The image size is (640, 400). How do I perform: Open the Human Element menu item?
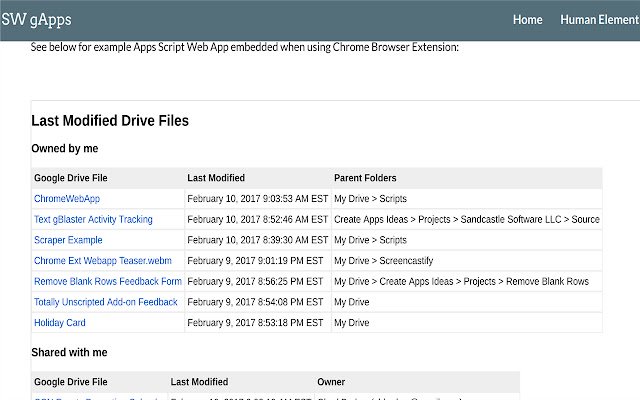[600, 20]
